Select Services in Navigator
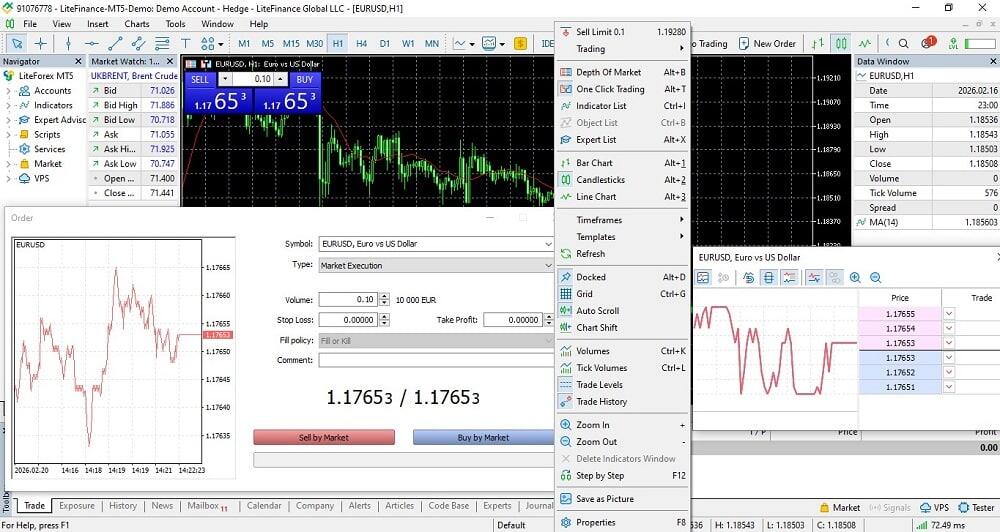 (49, 149)
